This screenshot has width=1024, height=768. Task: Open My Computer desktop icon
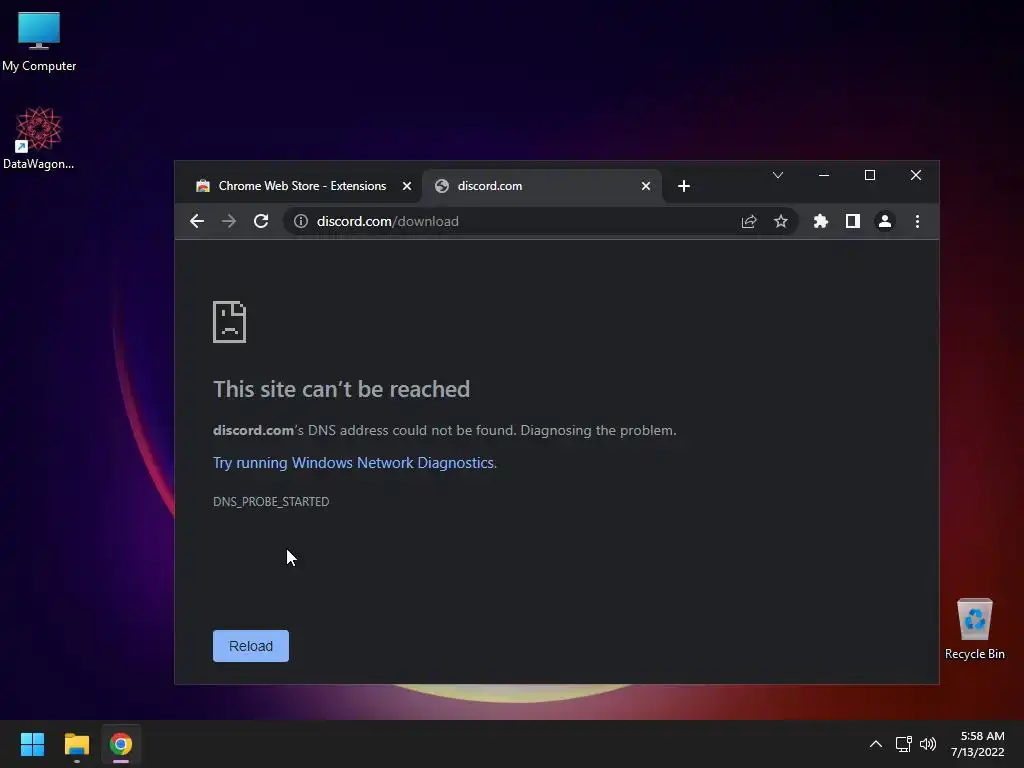click(x=39, y=41)
